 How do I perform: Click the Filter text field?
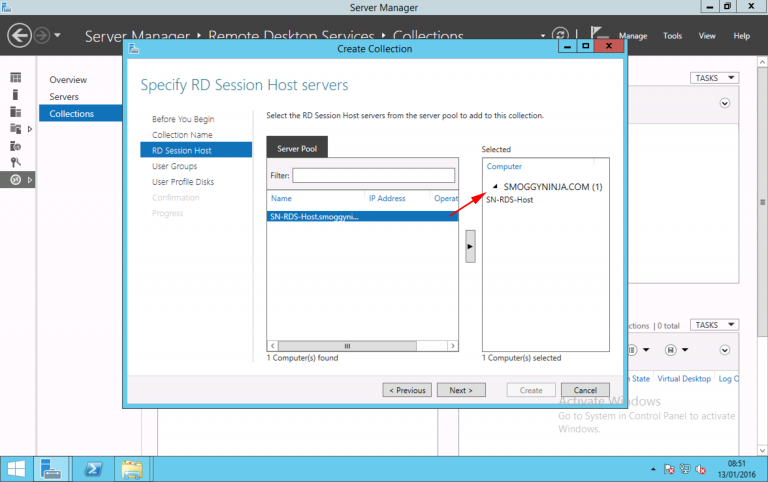[x=373, y=175]
